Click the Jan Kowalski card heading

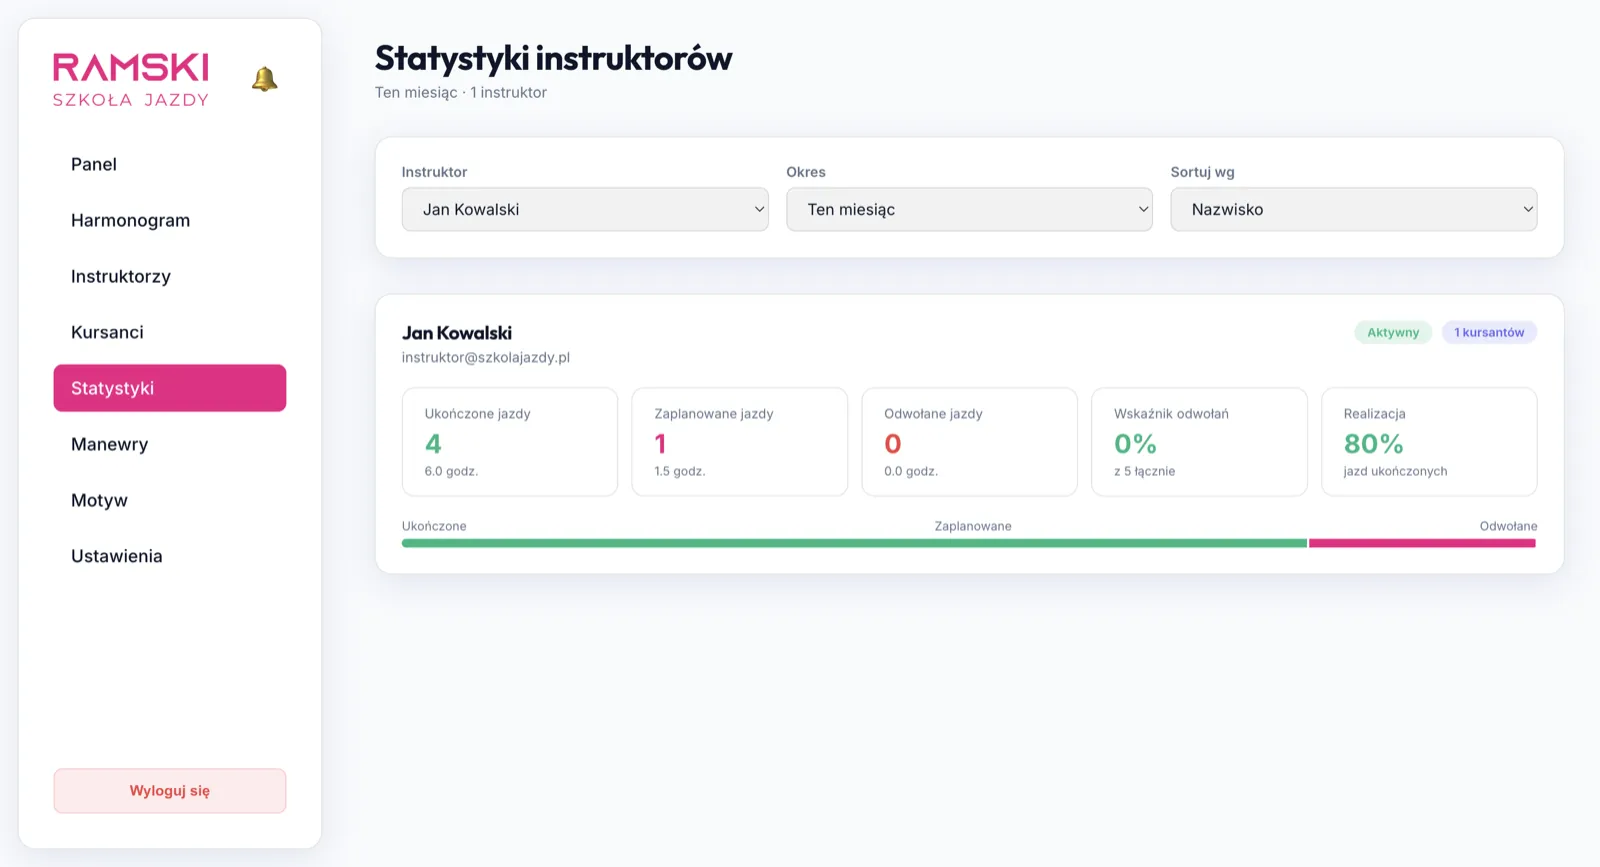tap(457, 333)
